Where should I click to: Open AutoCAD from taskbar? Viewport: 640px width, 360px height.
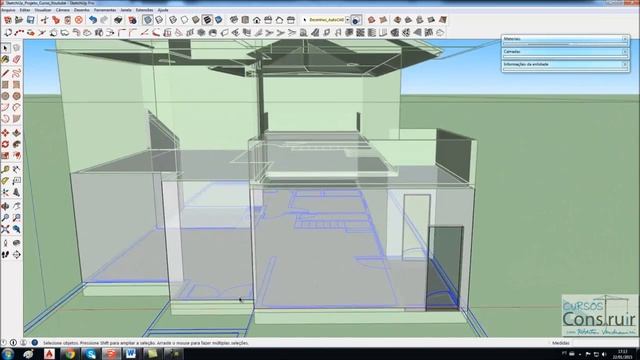[x=49, y=354]
